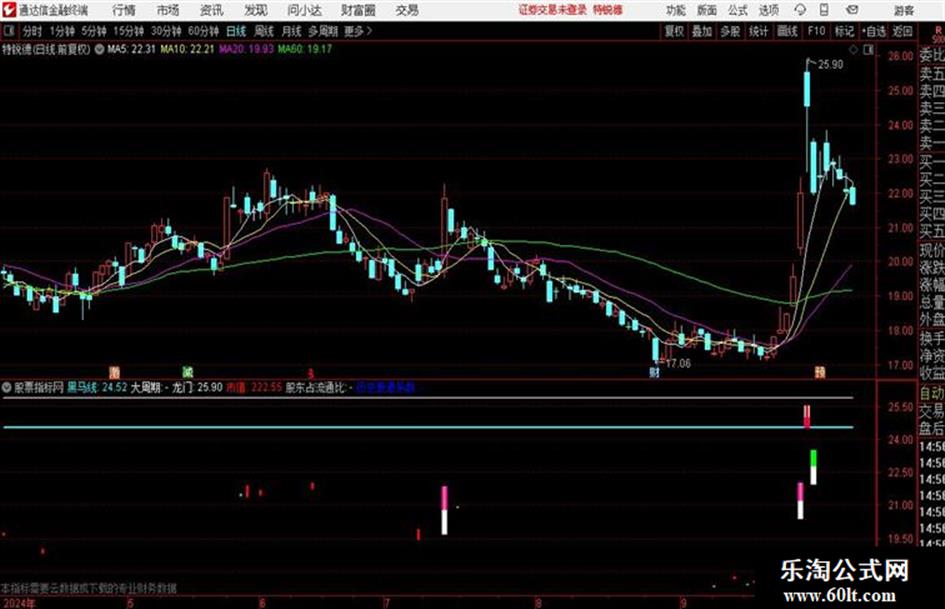Image resolution: width=945 pixels, height=609 pixels.
Task: Open the 版面 menu
Action: (x=706, y=10)
